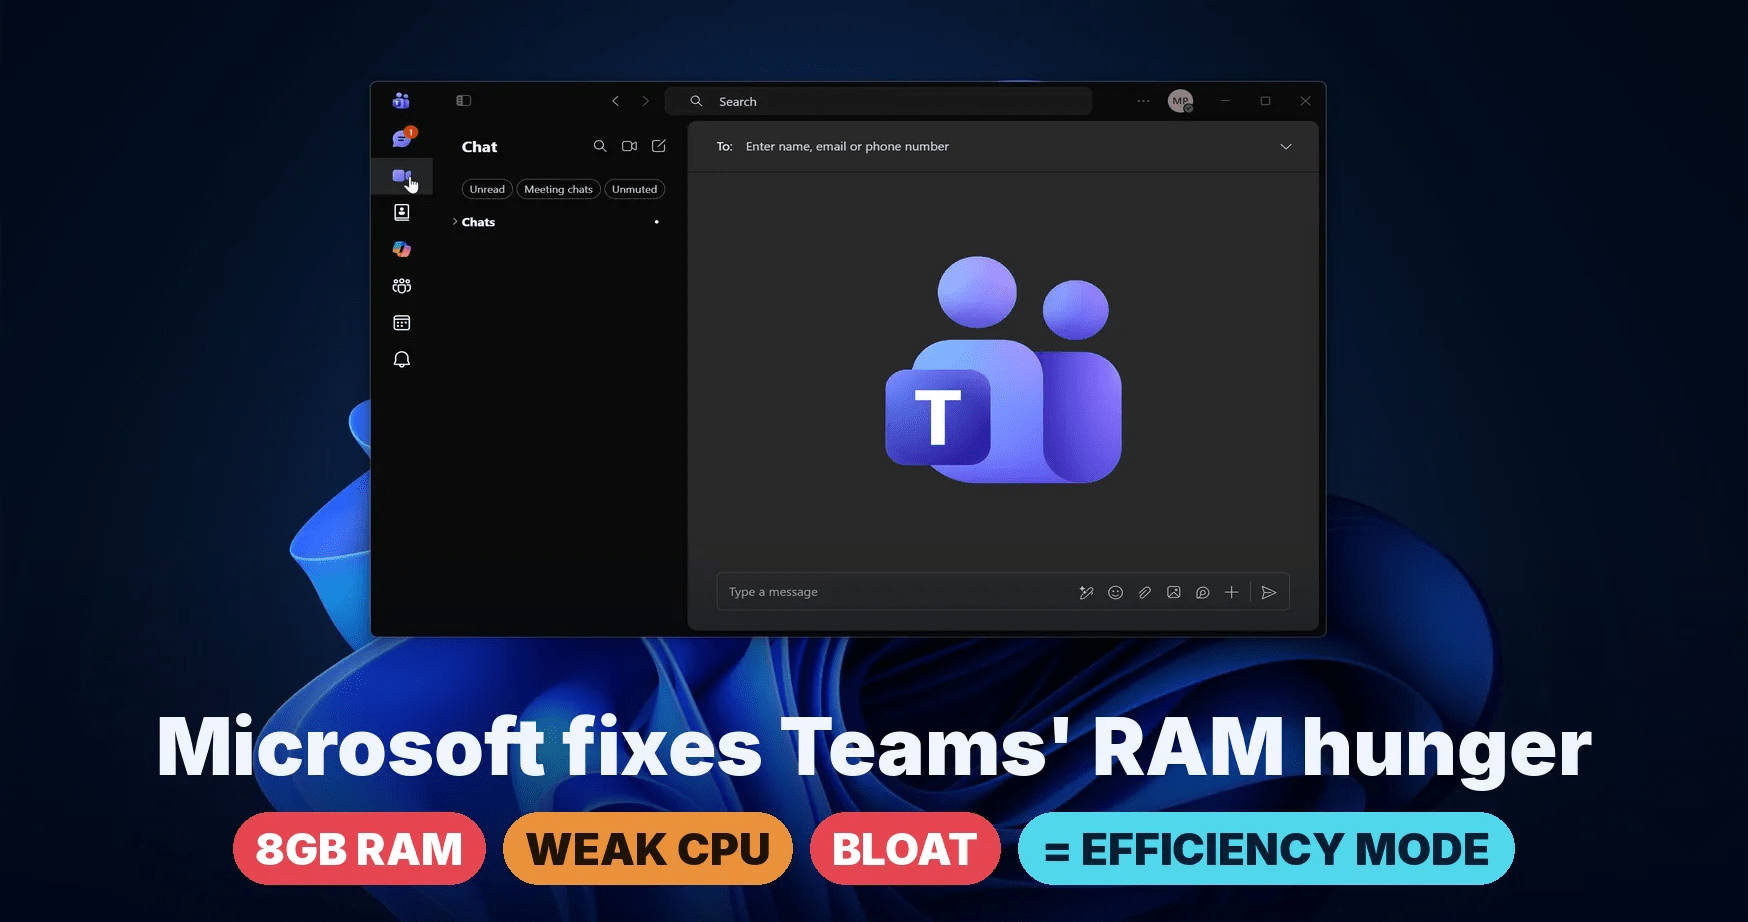Insert an image into the message

1174,592
